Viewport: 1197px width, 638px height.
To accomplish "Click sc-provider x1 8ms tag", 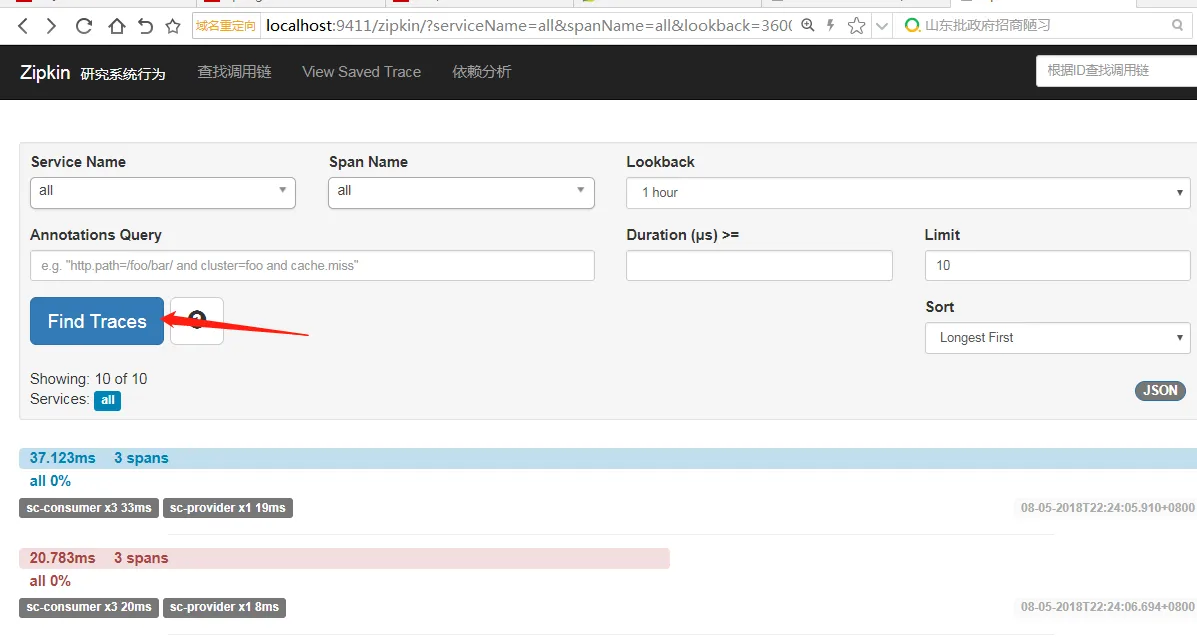I will [x=224, y=607].
